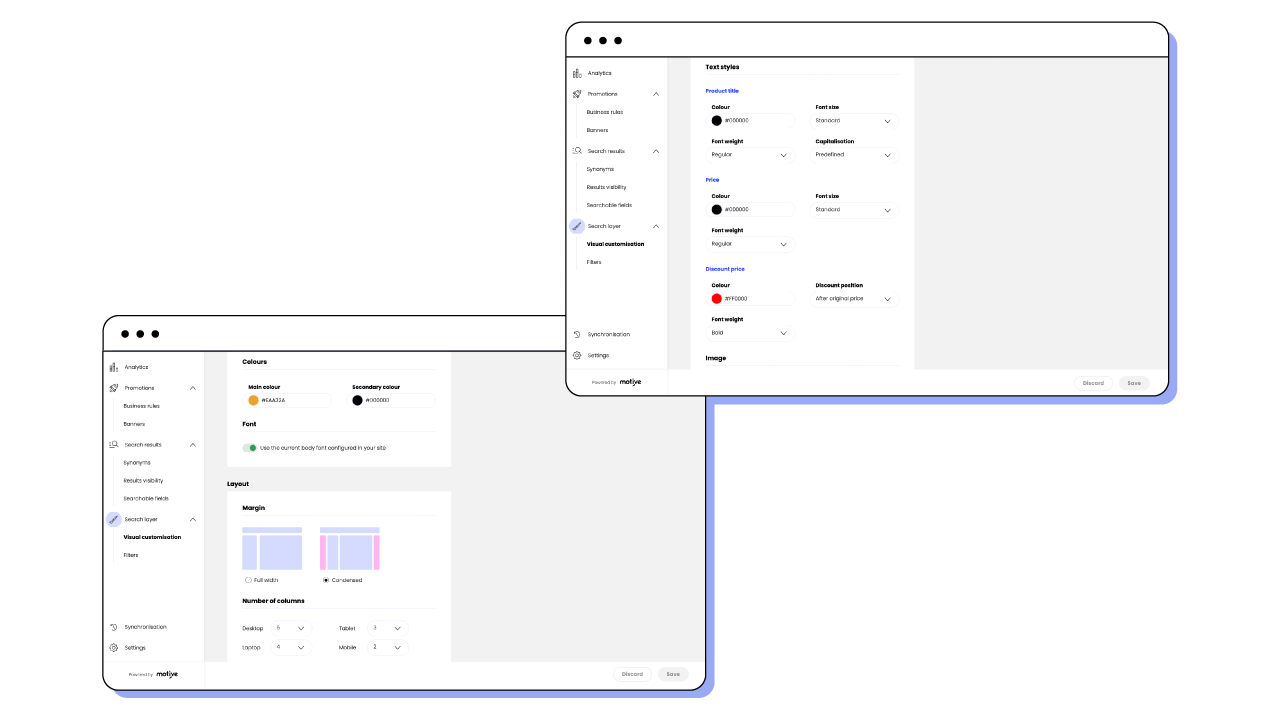Open the Font weight dropdown under Product title
Viewport: 1280px width, 720px height.
[x=750, y=154]
